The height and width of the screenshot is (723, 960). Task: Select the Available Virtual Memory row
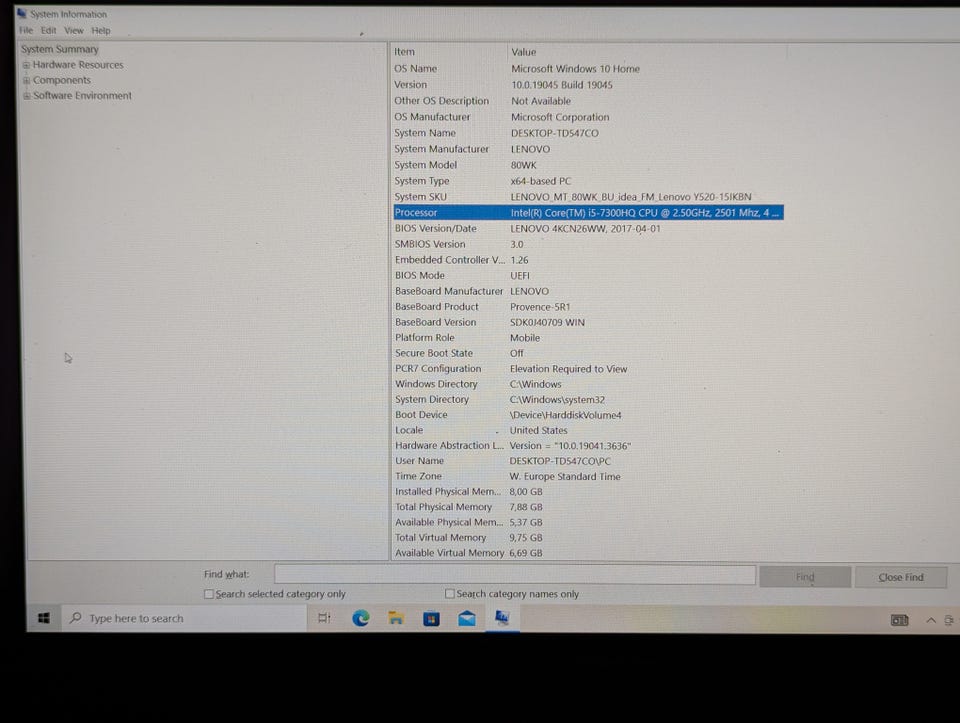click(588, 553)
